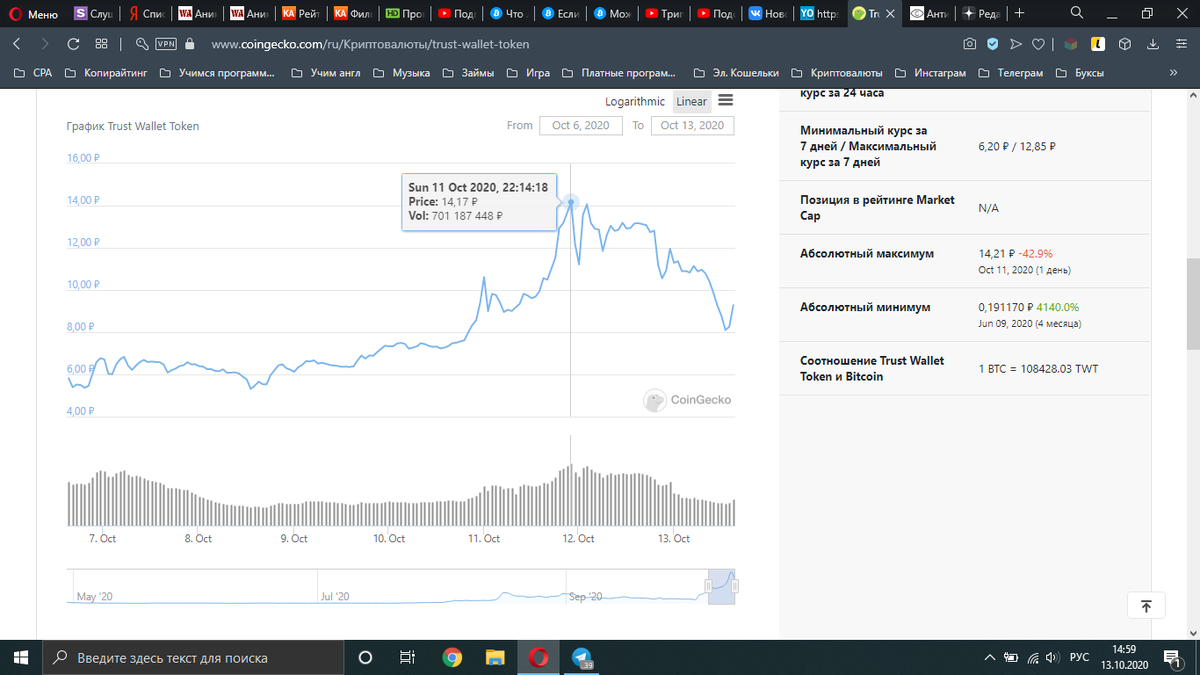The width and height of the screenshot is (1200, 675).
Task: Click the left navigator range handle
Action: [x=709, y=586]
